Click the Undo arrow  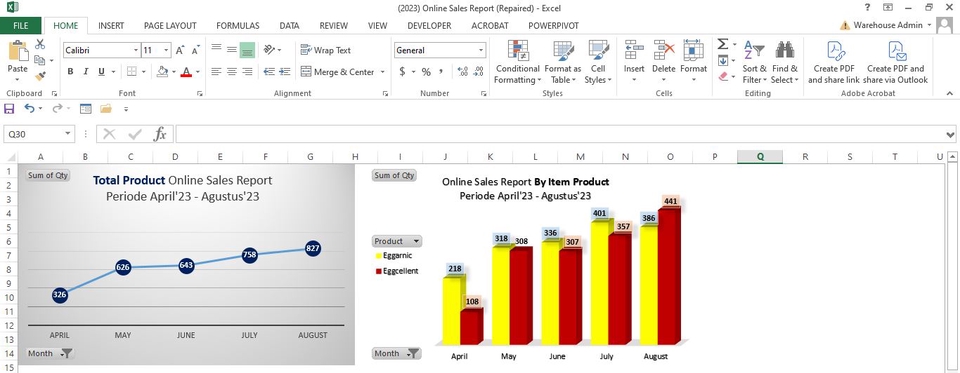click(29, 108)
